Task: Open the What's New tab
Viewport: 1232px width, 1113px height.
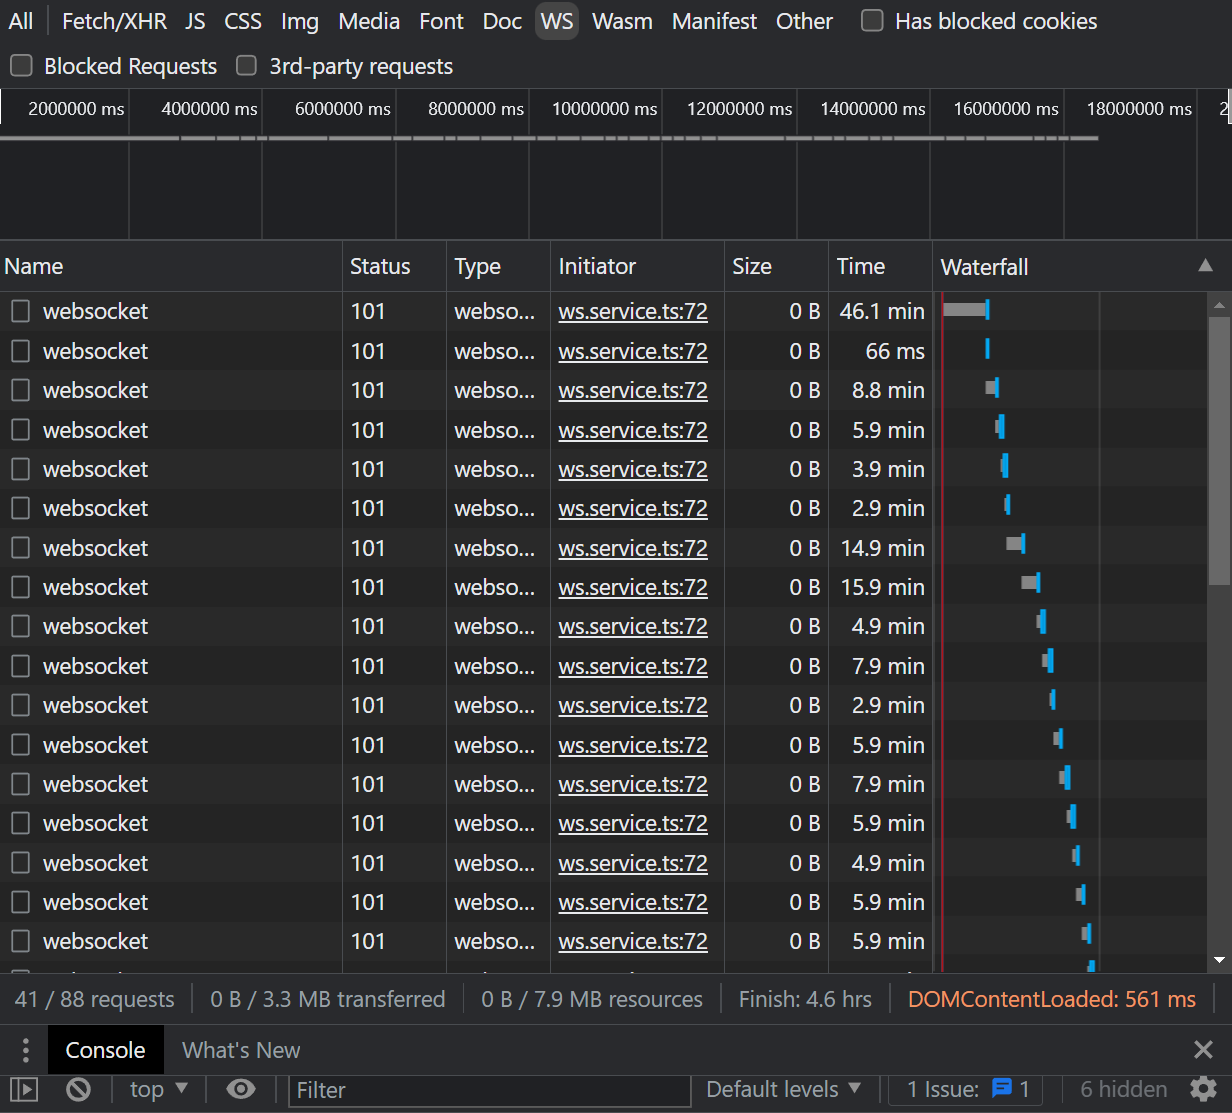Action: point(241,1050)
